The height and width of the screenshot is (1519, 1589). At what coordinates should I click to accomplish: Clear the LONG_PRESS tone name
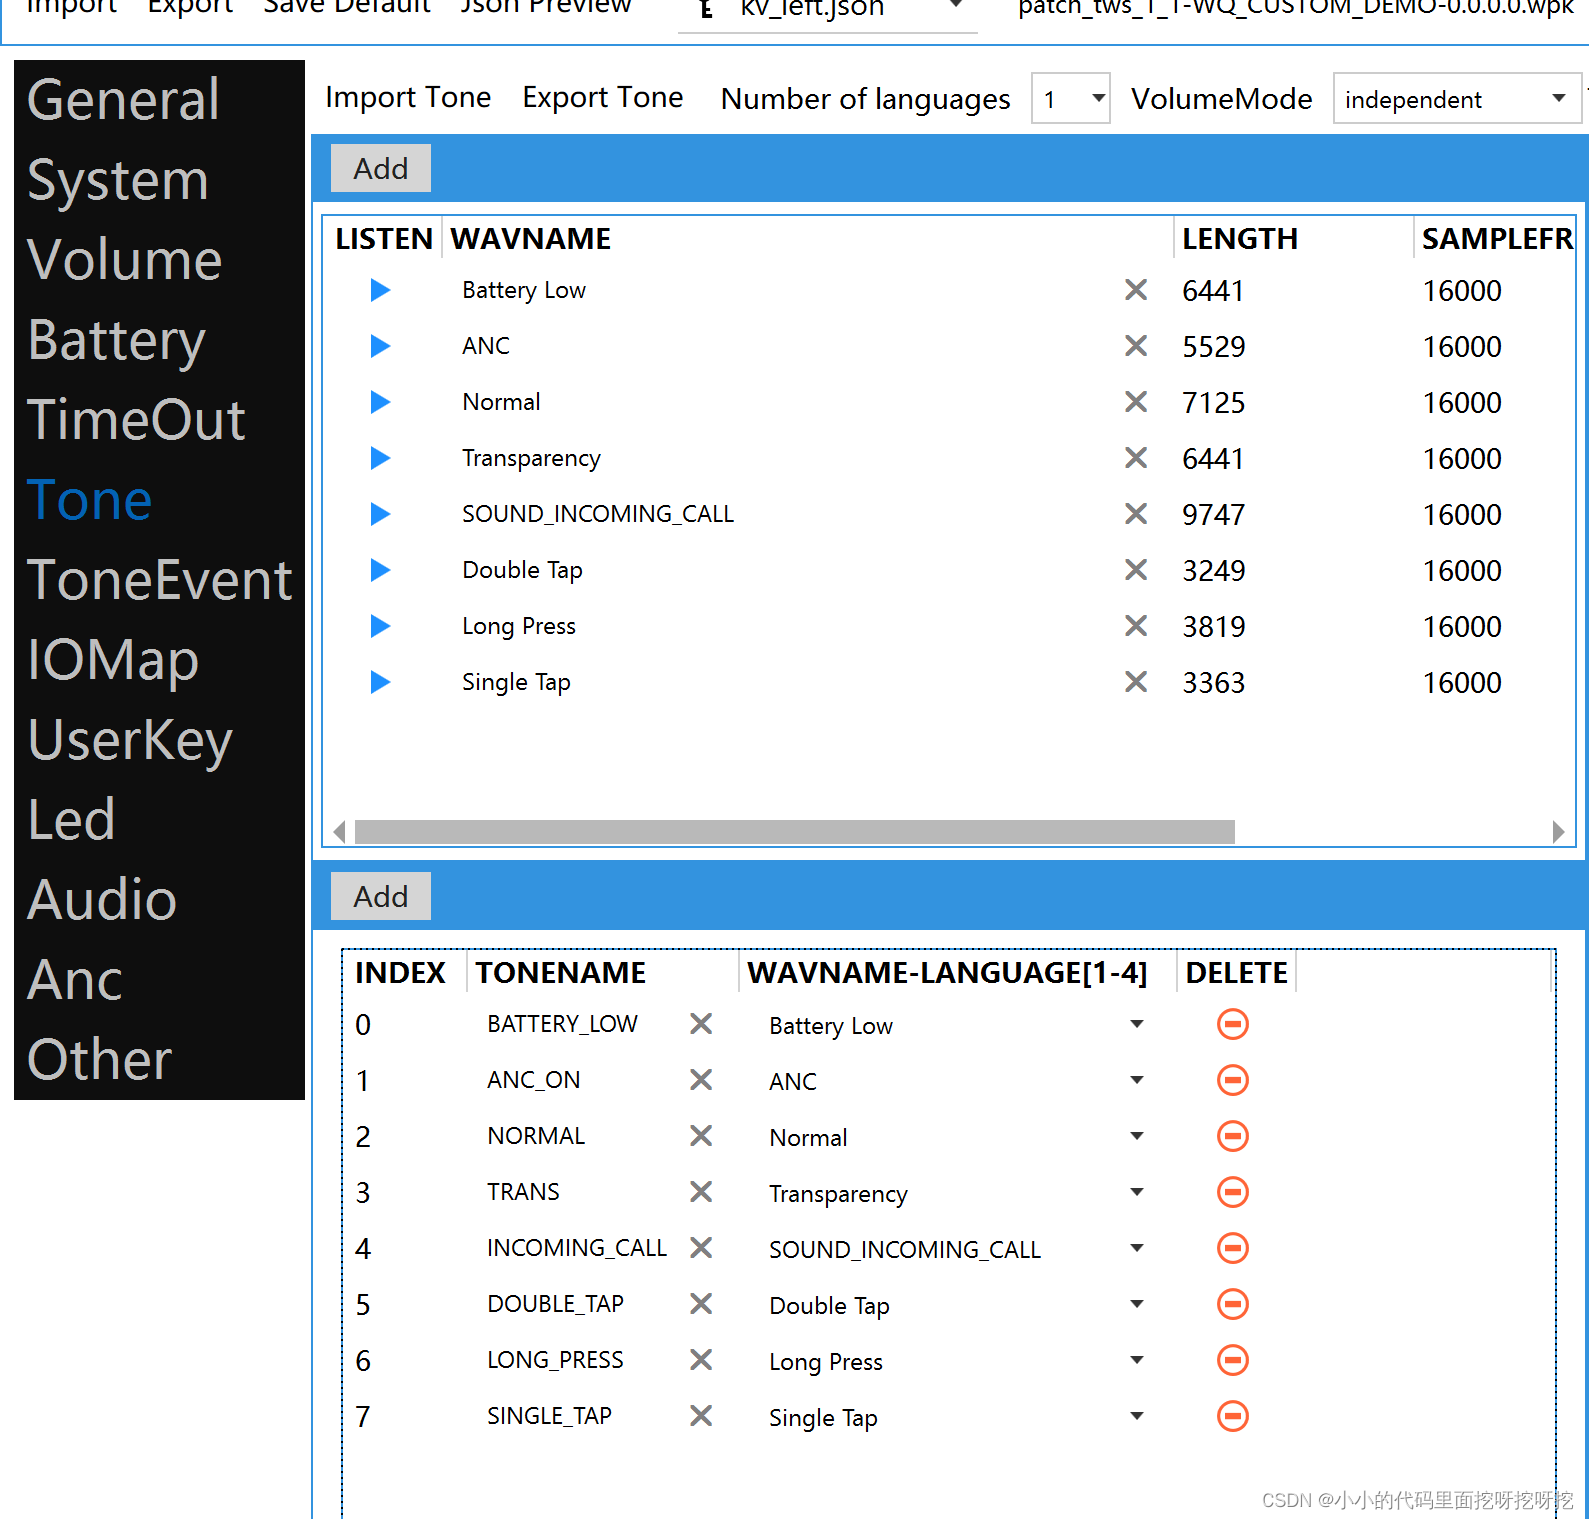[x=701, y=1360]
